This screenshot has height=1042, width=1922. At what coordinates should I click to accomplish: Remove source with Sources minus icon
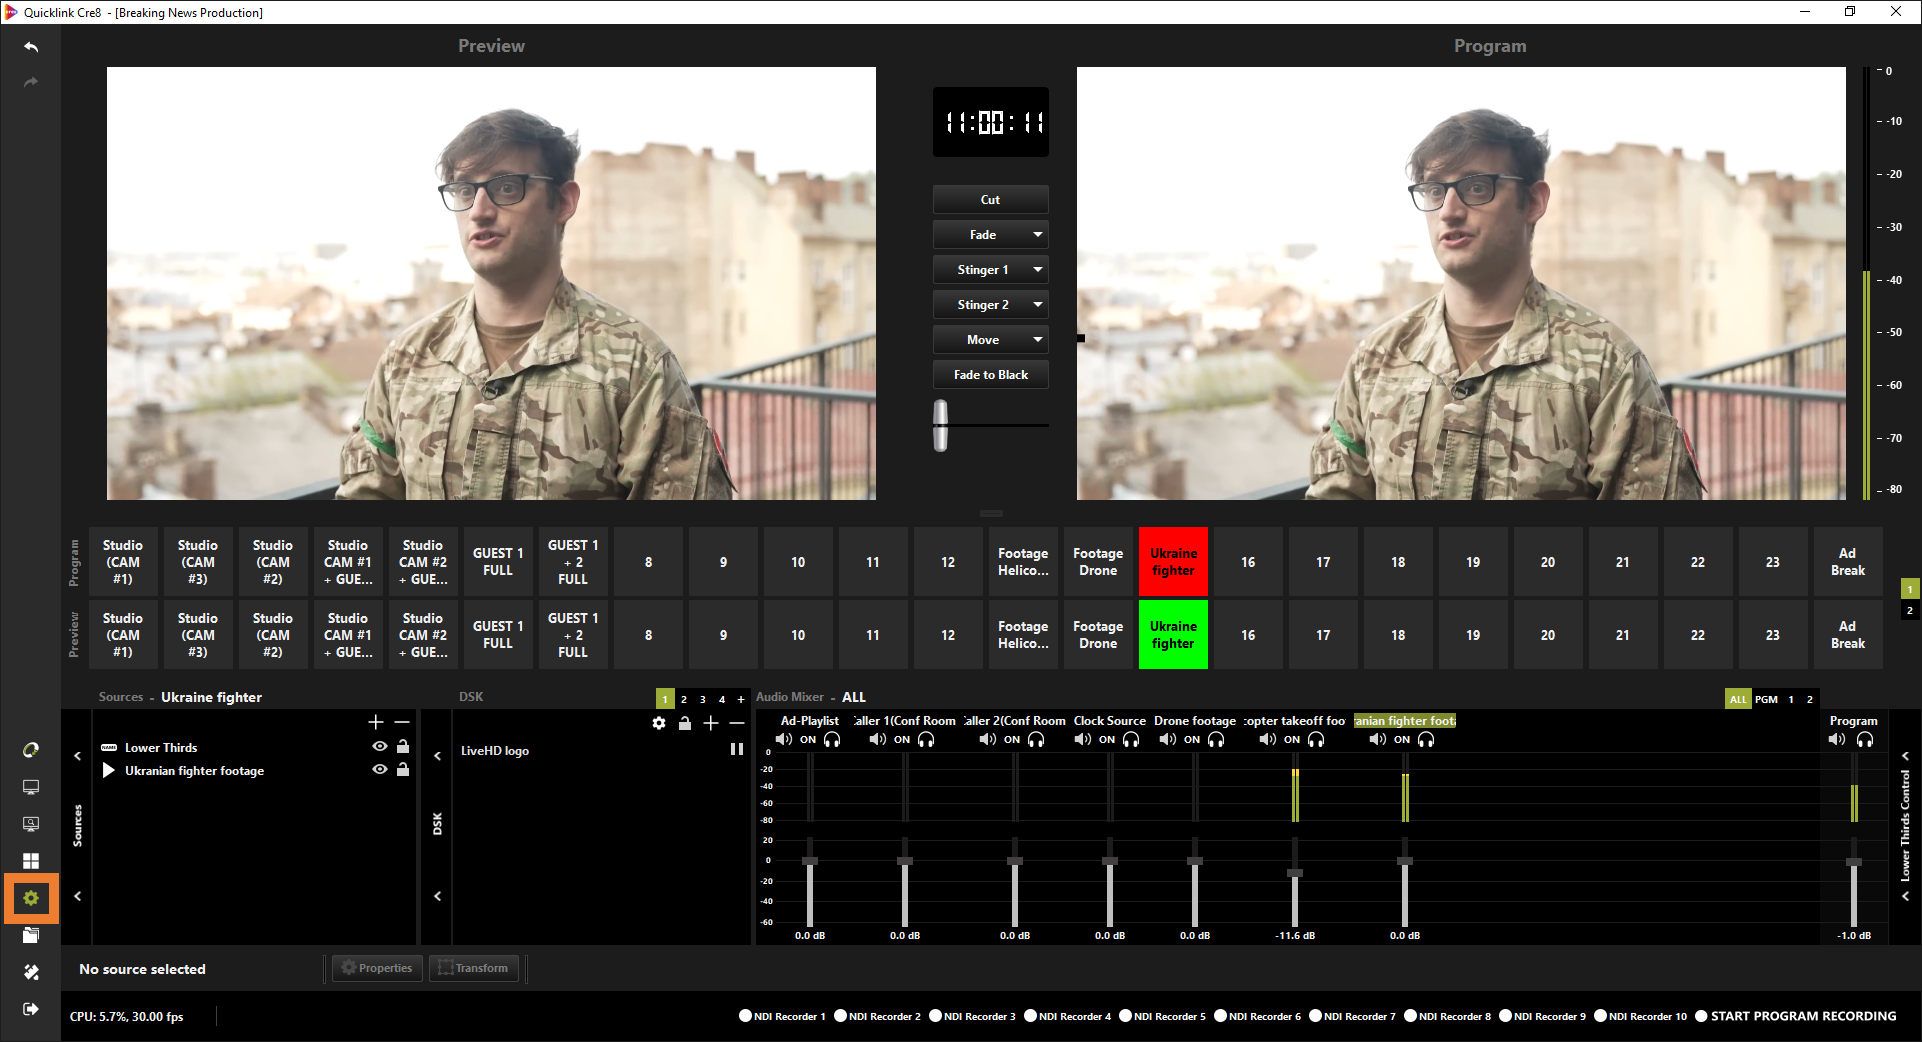point(402,722)
